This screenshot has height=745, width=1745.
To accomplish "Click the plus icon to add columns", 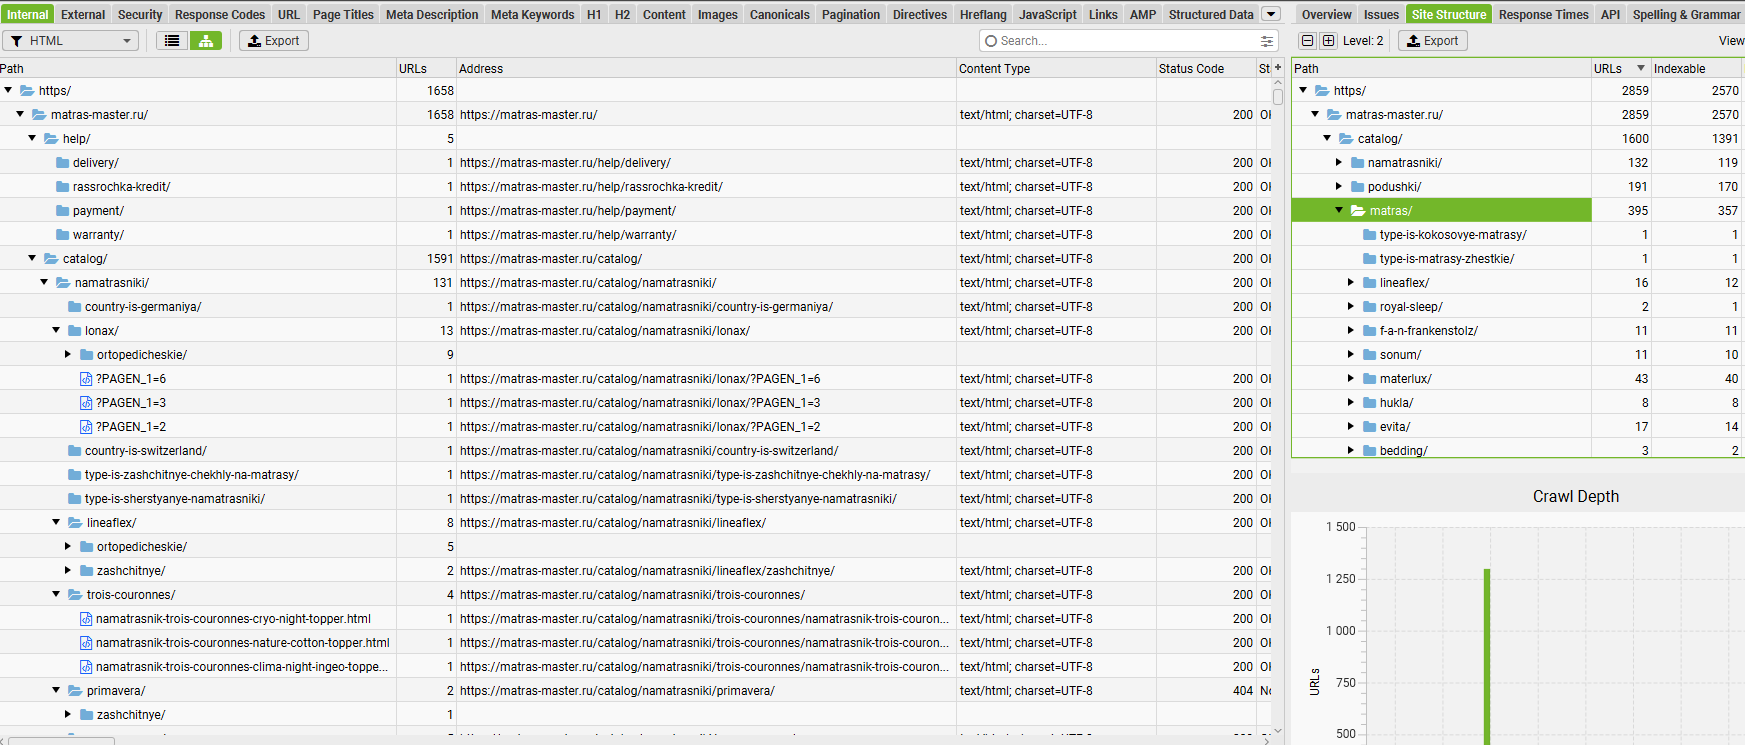I will coord(1277,68).
